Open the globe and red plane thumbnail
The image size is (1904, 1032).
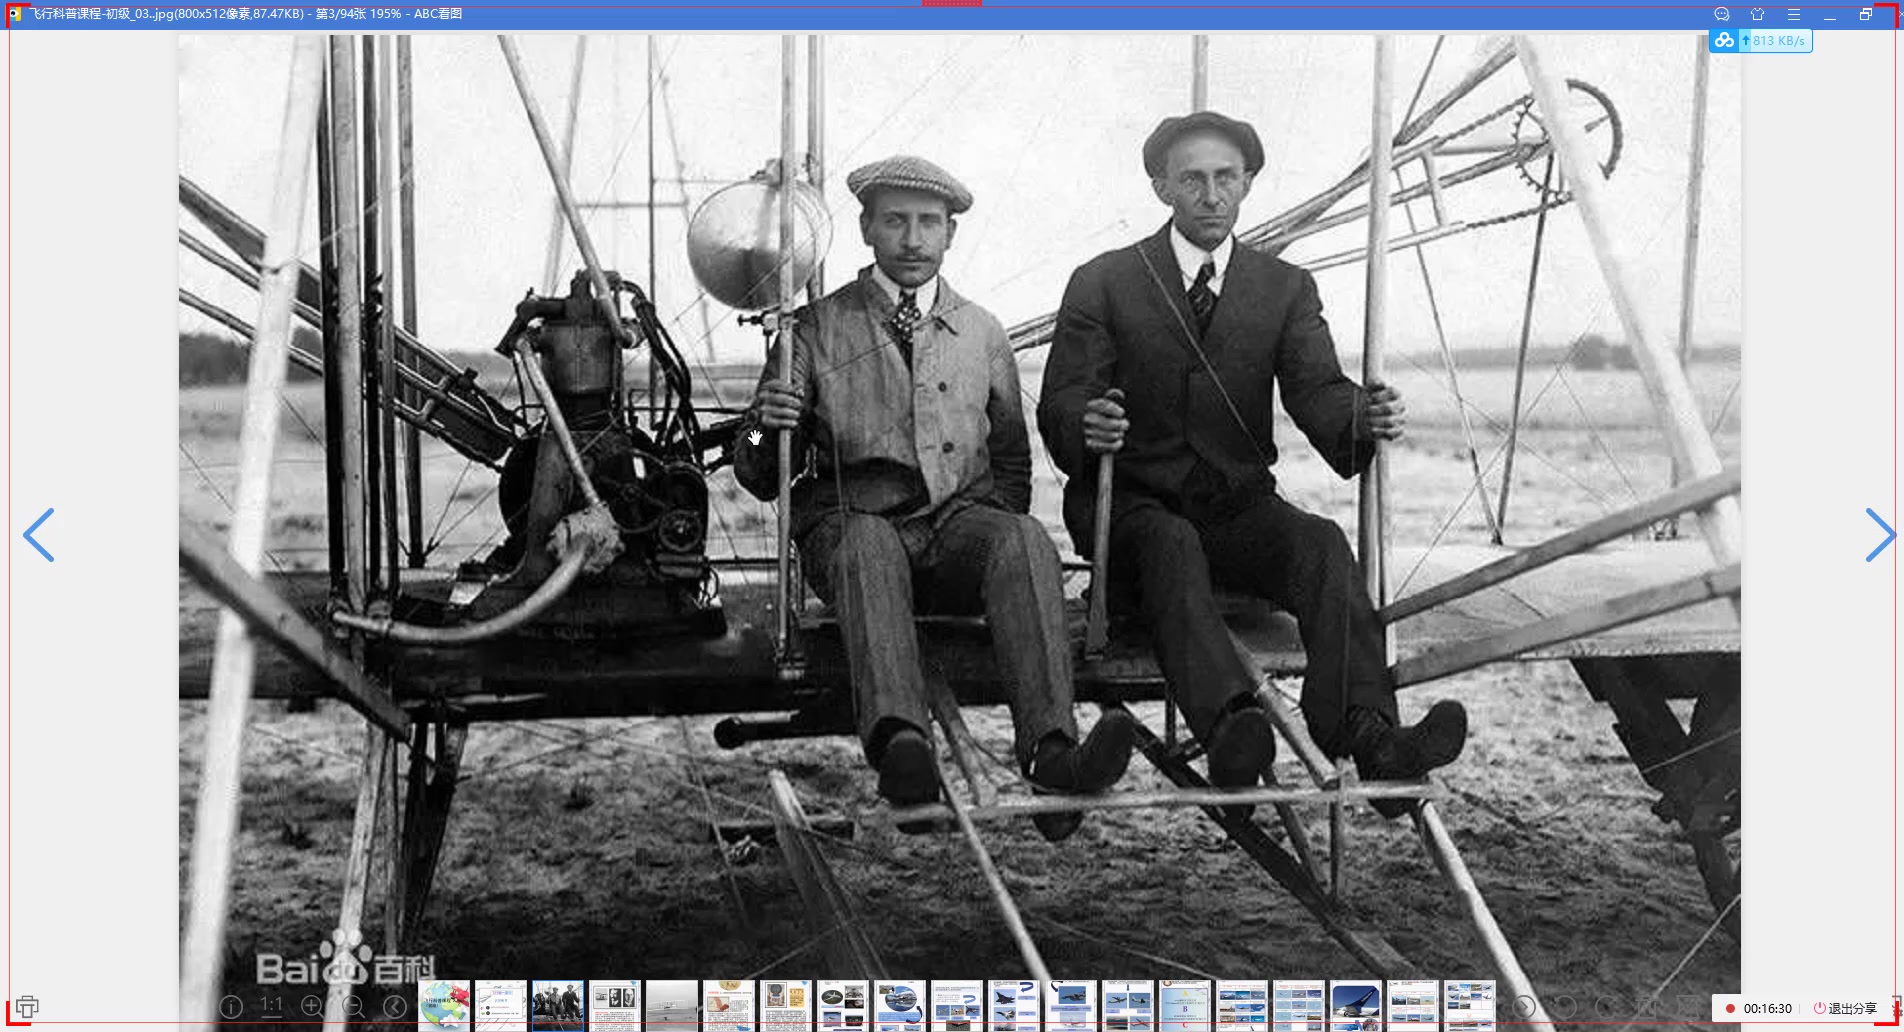pyautogui.click(x=444, y=1005)
